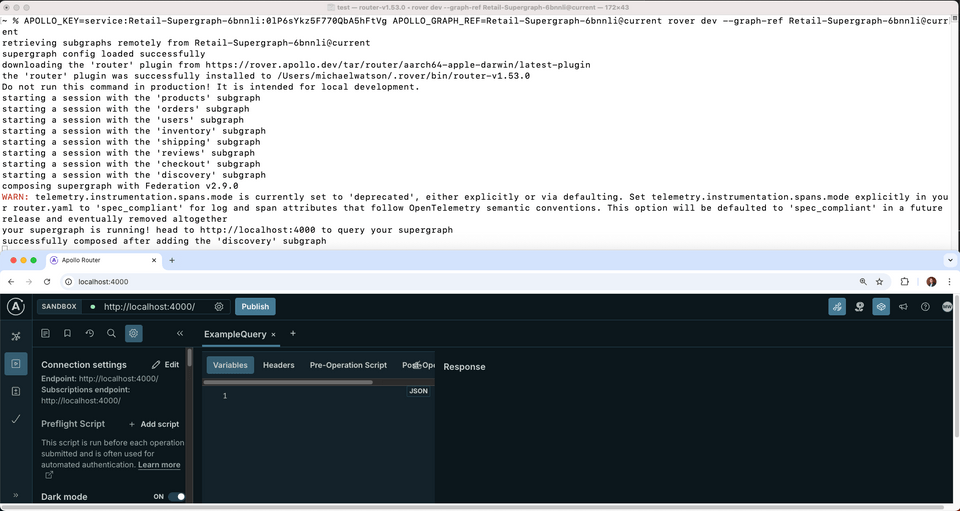Click the settings panel vertical scrollbar
Screen dimensions: 960x511
pyautogui.click(x=190, y=357)
